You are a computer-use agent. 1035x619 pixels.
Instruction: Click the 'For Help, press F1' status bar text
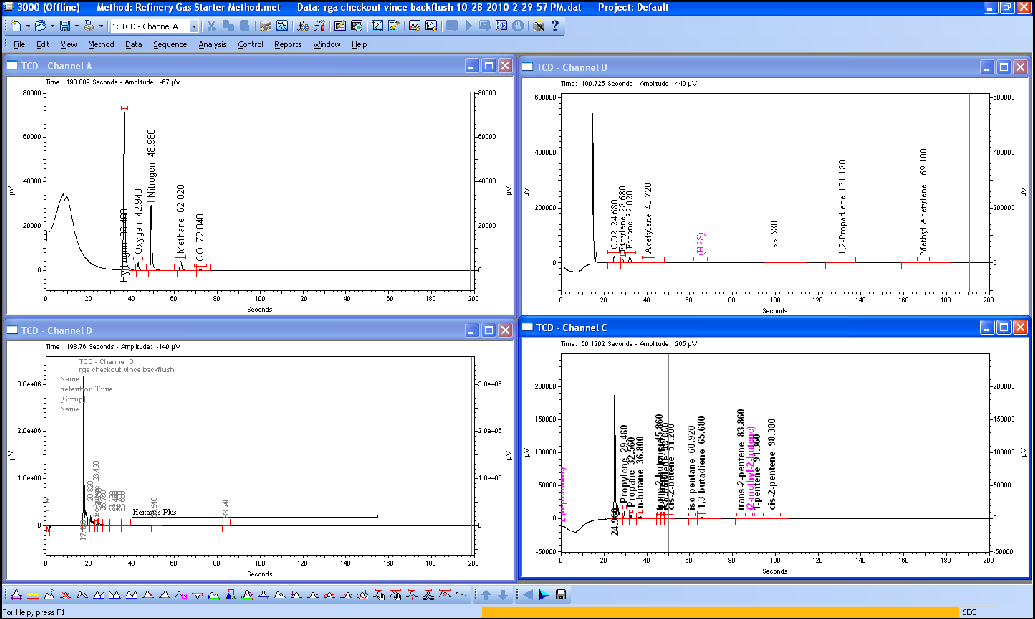(x=34, y=612)
